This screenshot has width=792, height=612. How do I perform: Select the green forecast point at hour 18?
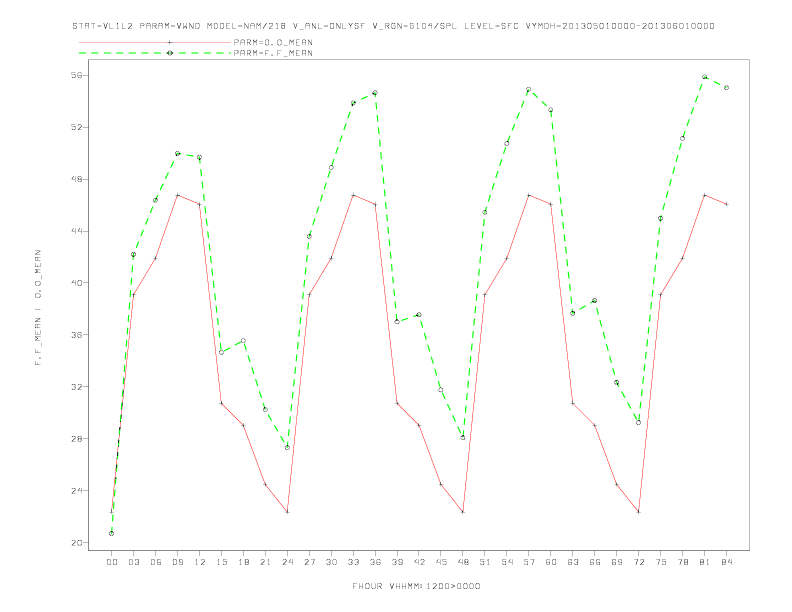[243, 341]
